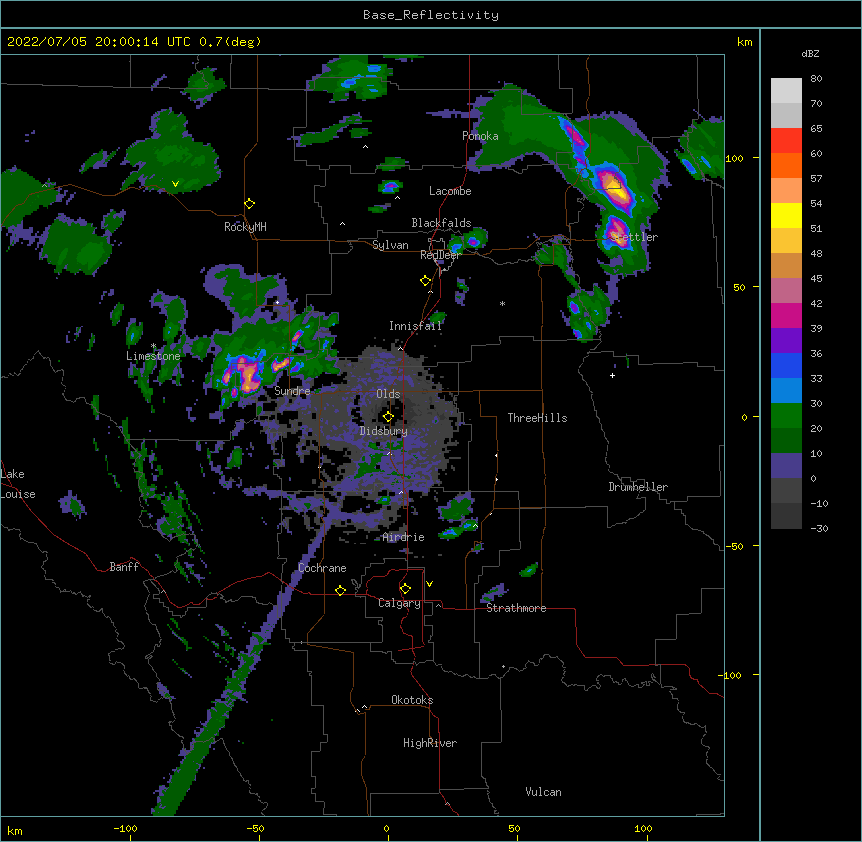Image resolution: width=862 pixels, height=842 pixels.
Task: Click the bright yellow 54 dBZ legend swatch
Action: coord(786,215)
